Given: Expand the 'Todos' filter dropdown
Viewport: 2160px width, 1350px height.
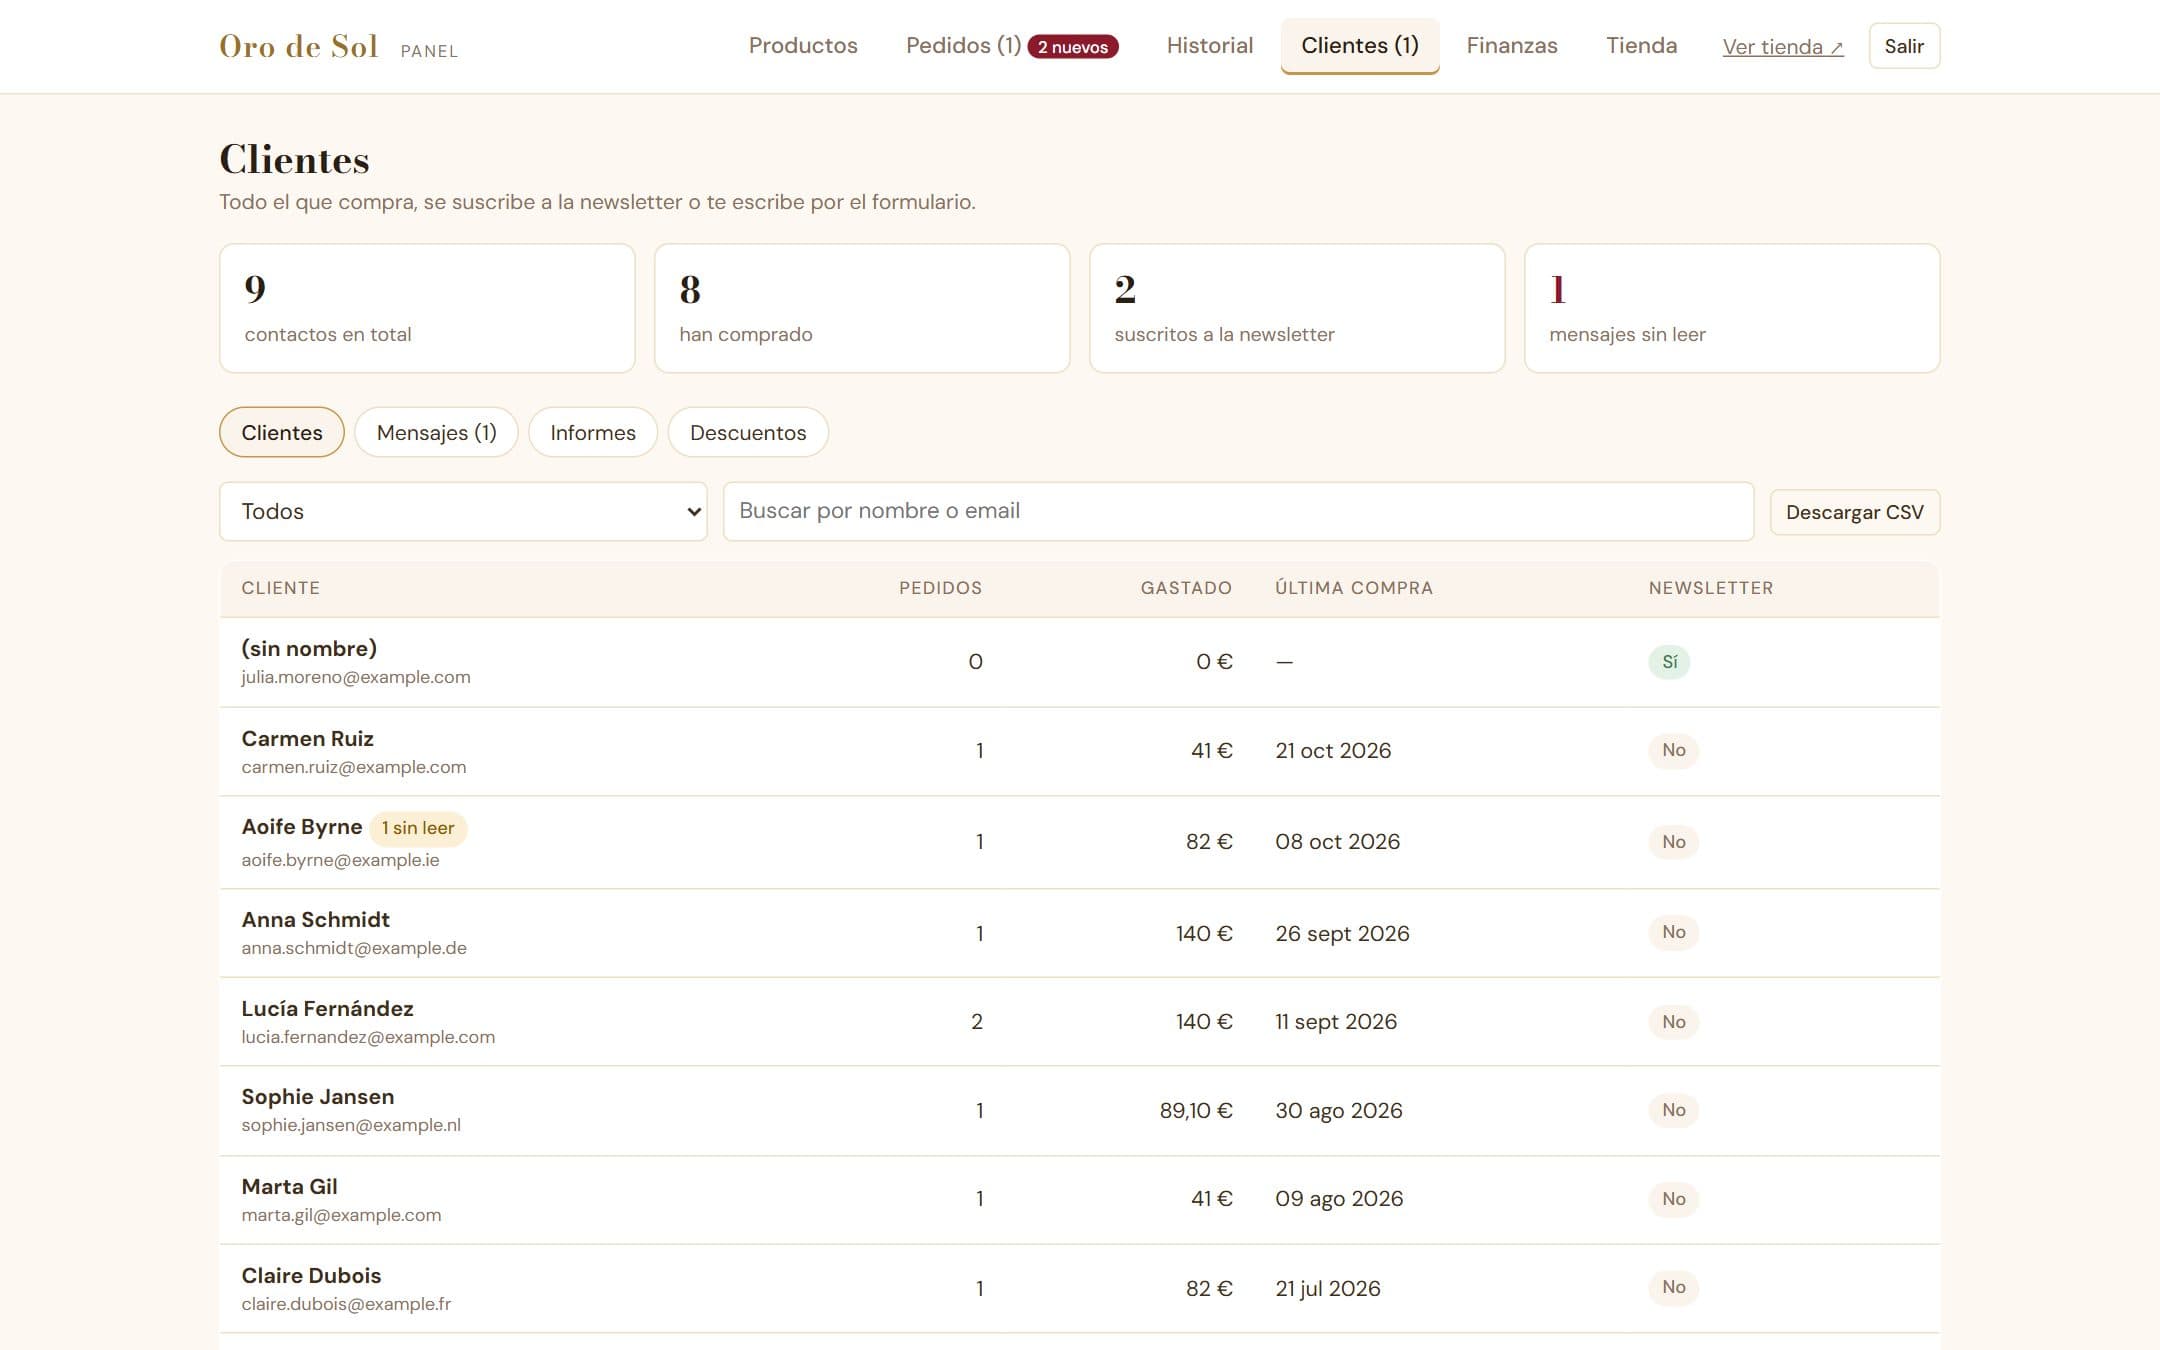Looking at the screenshot, I should pyautogui.click(x=463, y=511).
